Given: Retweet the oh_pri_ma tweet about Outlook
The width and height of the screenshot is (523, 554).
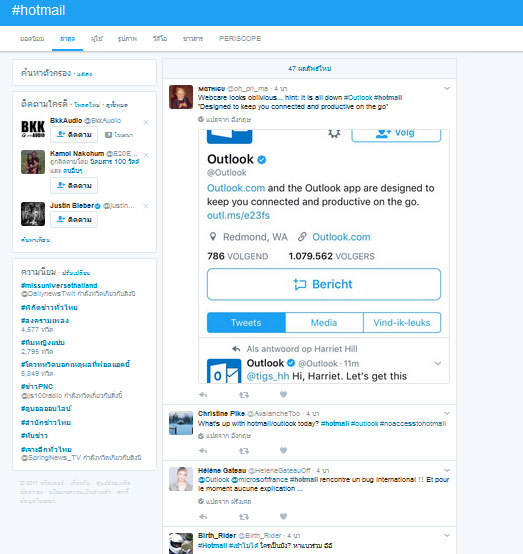Looking at the screenshot, I should (244, 395).
